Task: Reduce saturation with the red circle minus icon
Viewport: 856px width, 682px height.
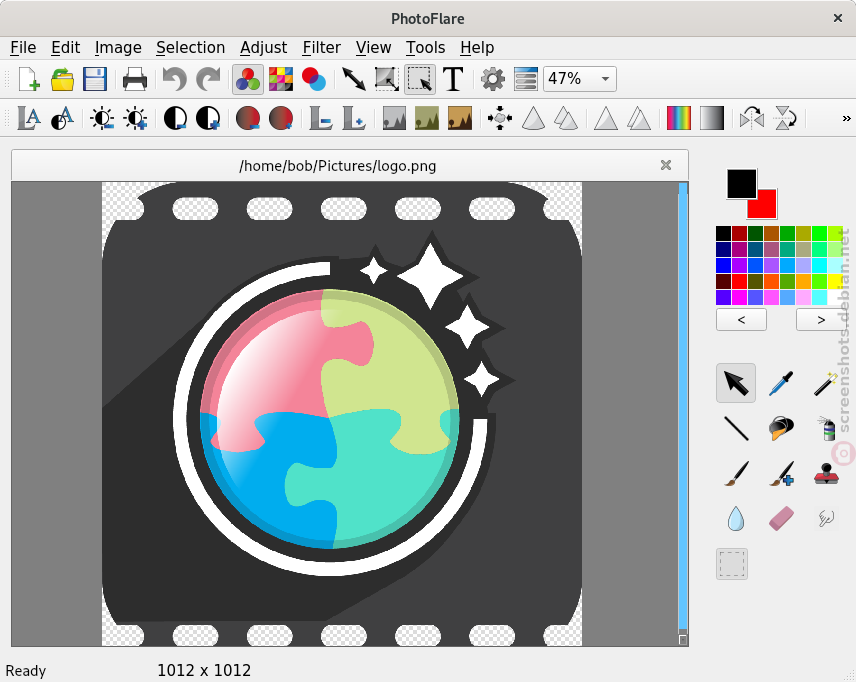Action: [248, 118]
